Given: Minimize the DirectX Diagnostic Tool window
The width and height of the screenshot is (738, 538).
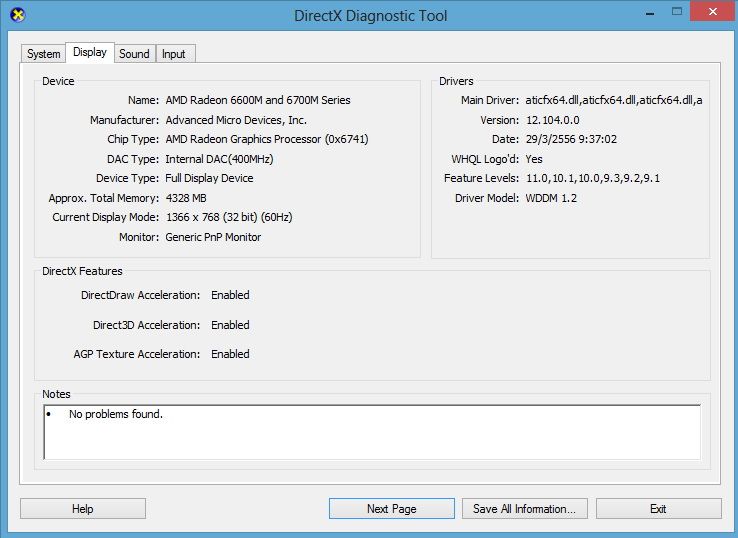Looking at the screenshot, I should point(650,13).
